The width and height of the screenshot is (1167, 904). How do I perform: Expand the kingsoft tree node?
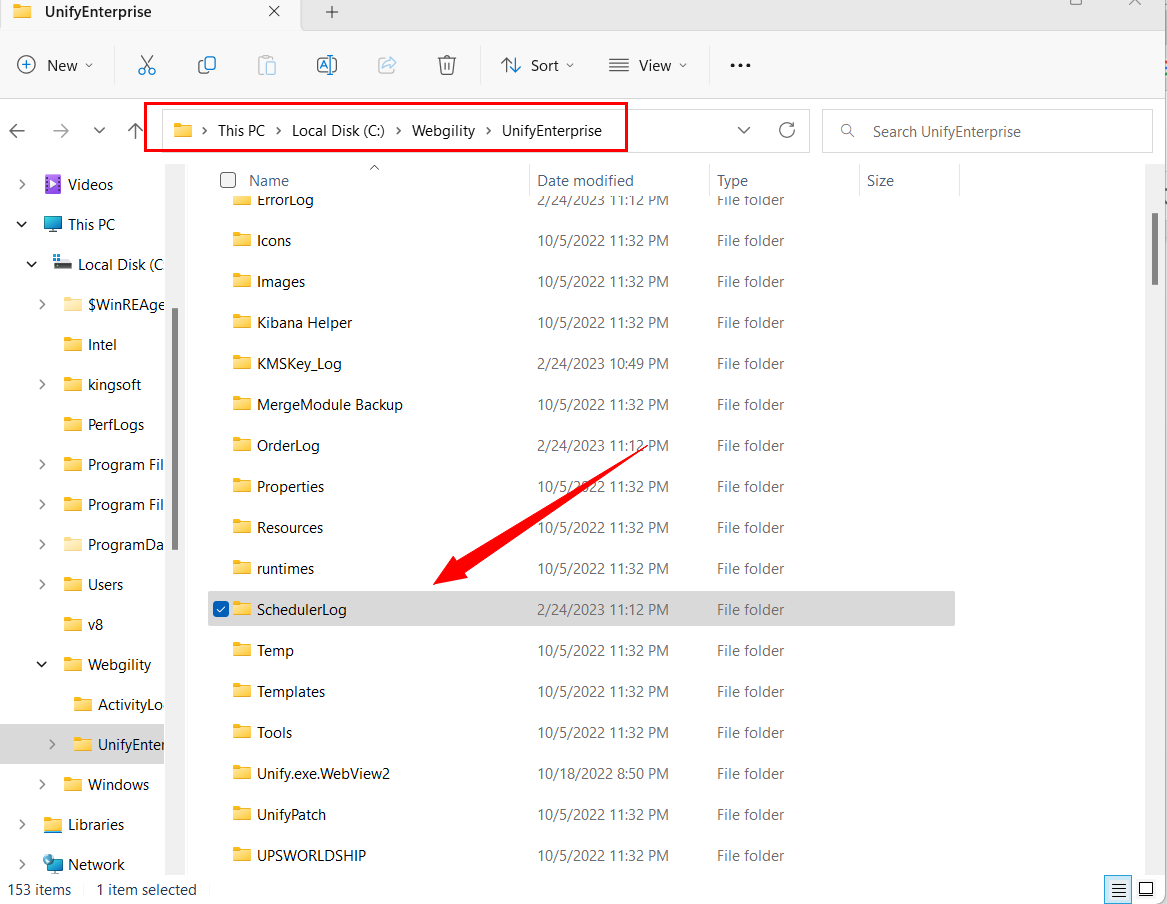coord(42,385)
